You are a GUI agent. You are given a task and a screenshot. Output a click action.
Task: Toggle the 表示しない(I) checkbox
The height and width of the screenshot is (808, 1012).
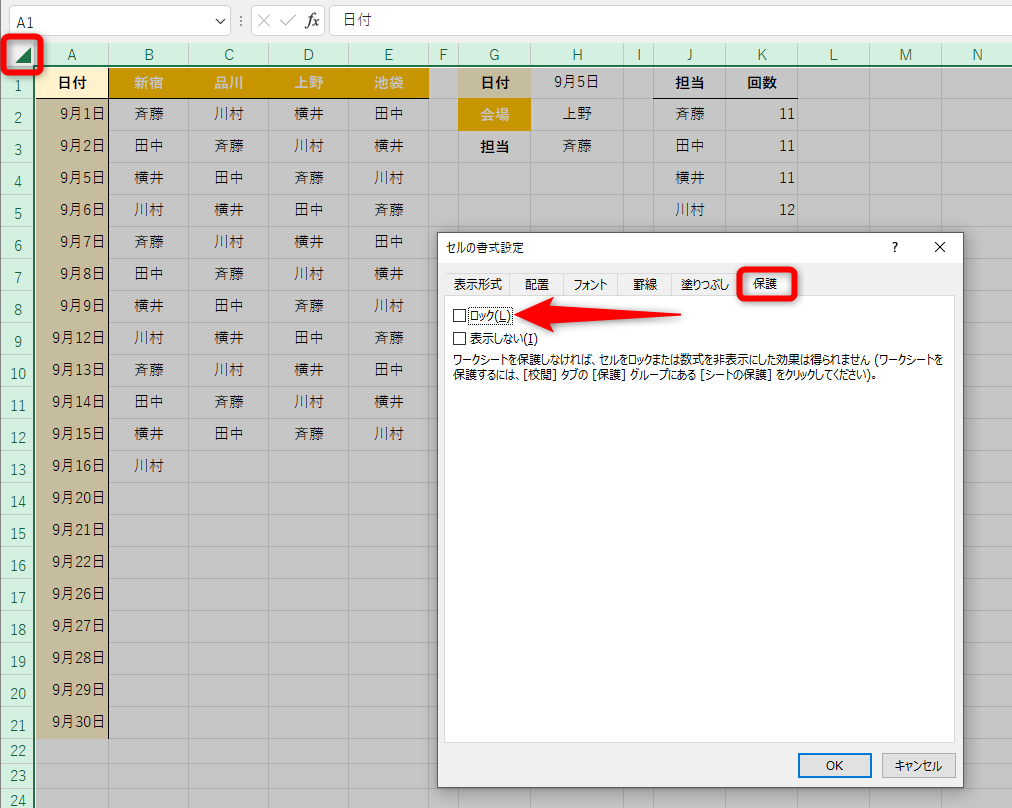pyautogui.click(x=460, y=338)
